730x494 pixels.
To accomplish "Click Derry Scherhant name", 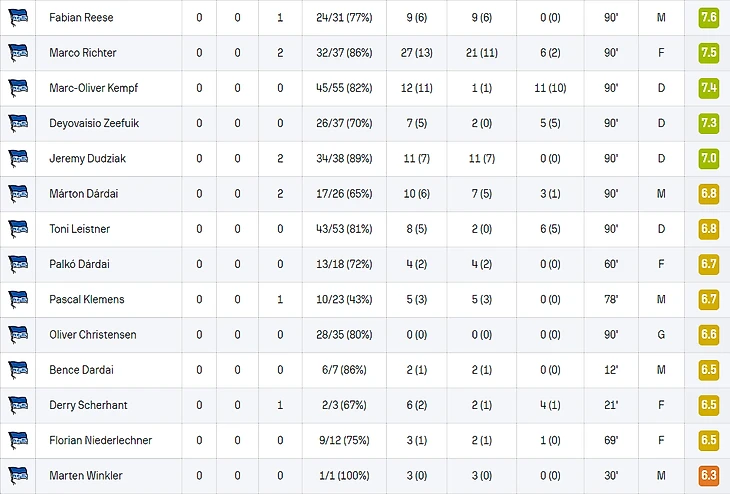I will pyautogui.click(x=88, y=405).
